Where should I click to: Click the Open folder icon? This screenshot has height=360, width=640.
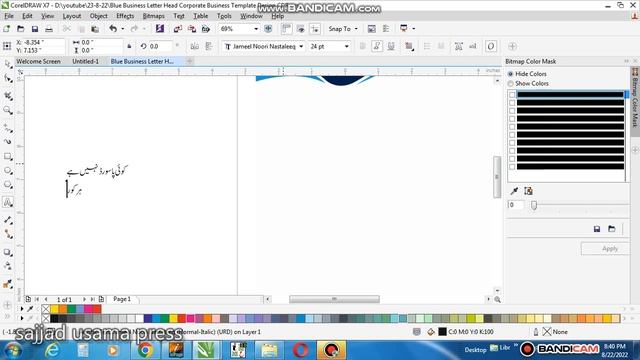[x=20, y=29]
